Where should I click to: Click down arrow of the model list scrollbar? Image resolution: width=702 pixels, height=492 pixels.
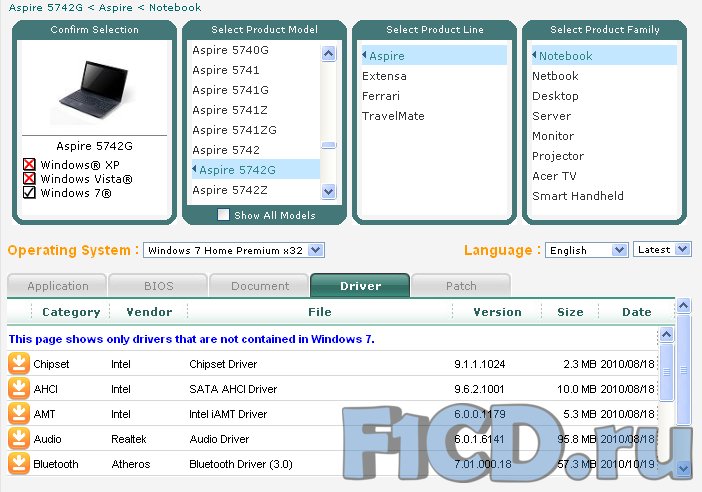(329, 192)
